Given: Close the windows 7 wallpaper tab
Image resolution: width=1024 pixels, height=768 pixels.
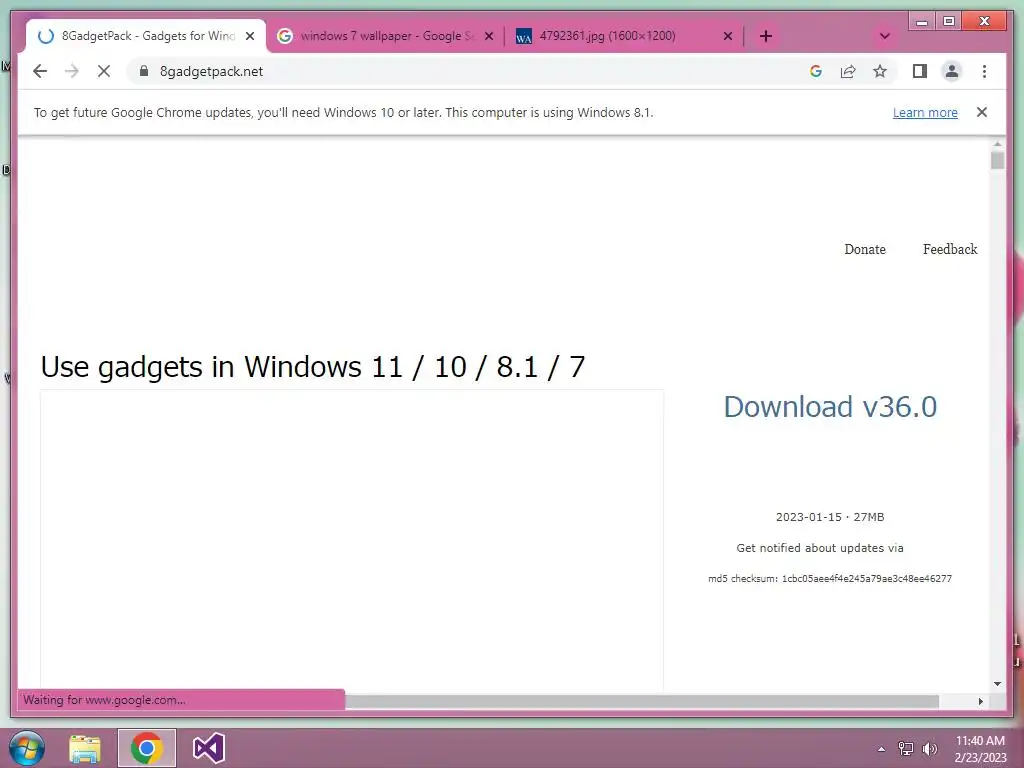Looking at the screenshot, I should (488, 36).
